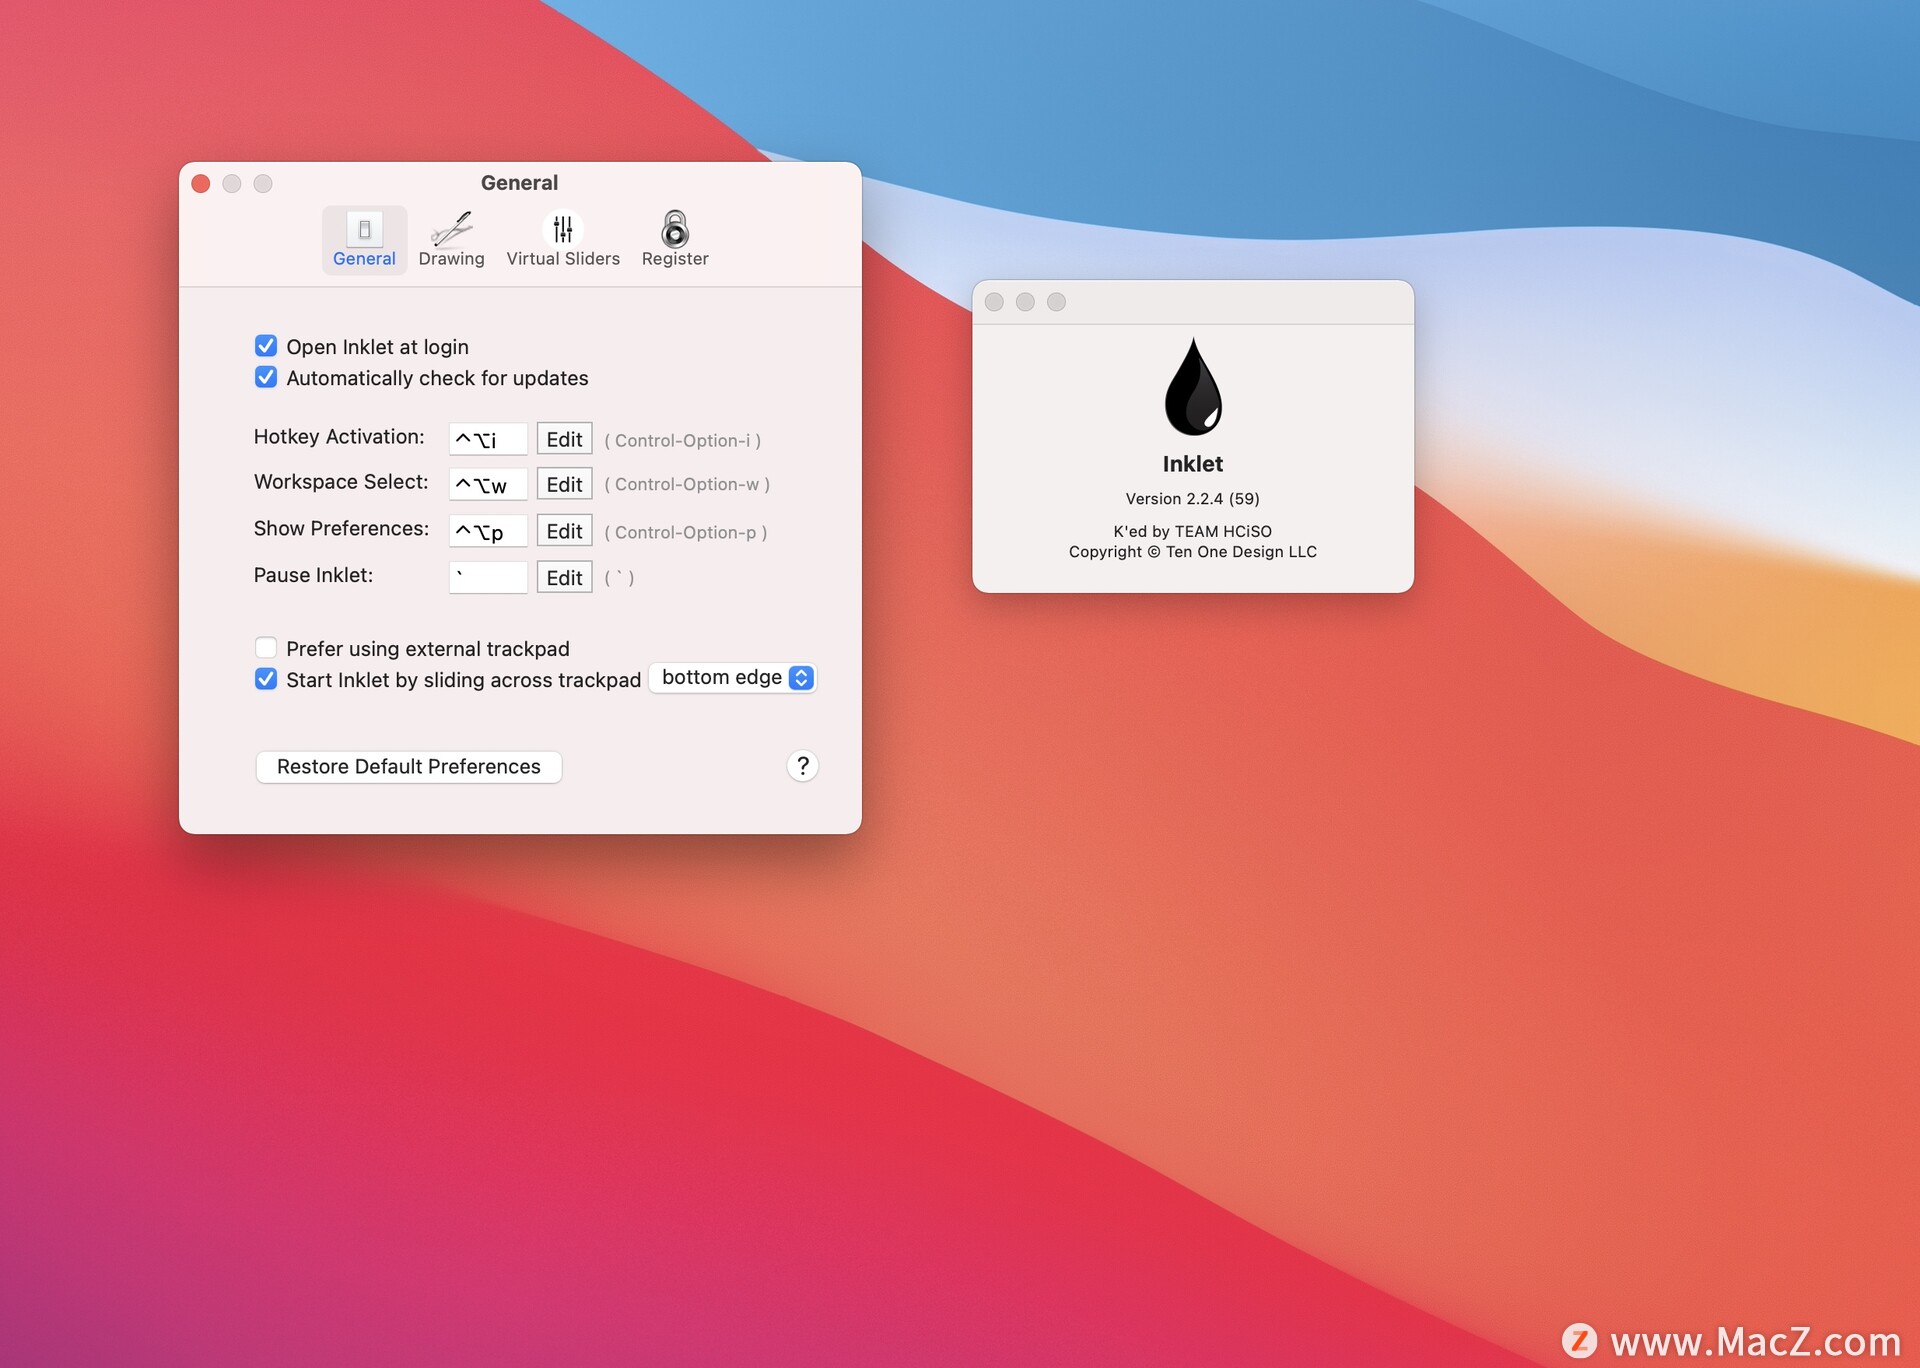Click the Inklet ink drop logo
The height and width of the screenshot is (1368, 1920).
coord(1193,386)
